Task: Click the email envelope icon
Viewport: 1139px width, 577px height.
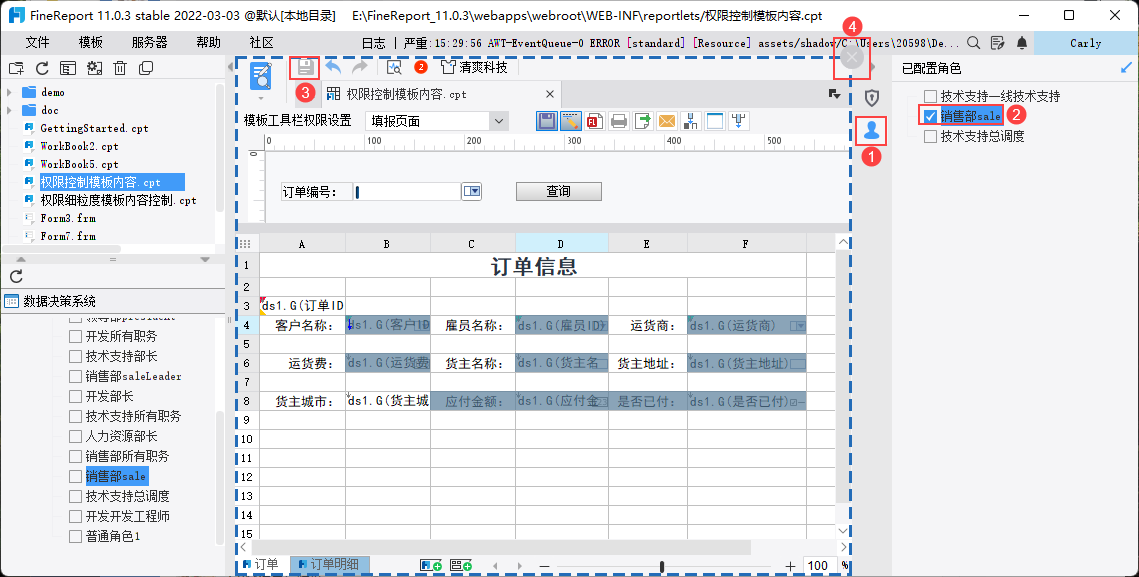Action: [667, 121]
